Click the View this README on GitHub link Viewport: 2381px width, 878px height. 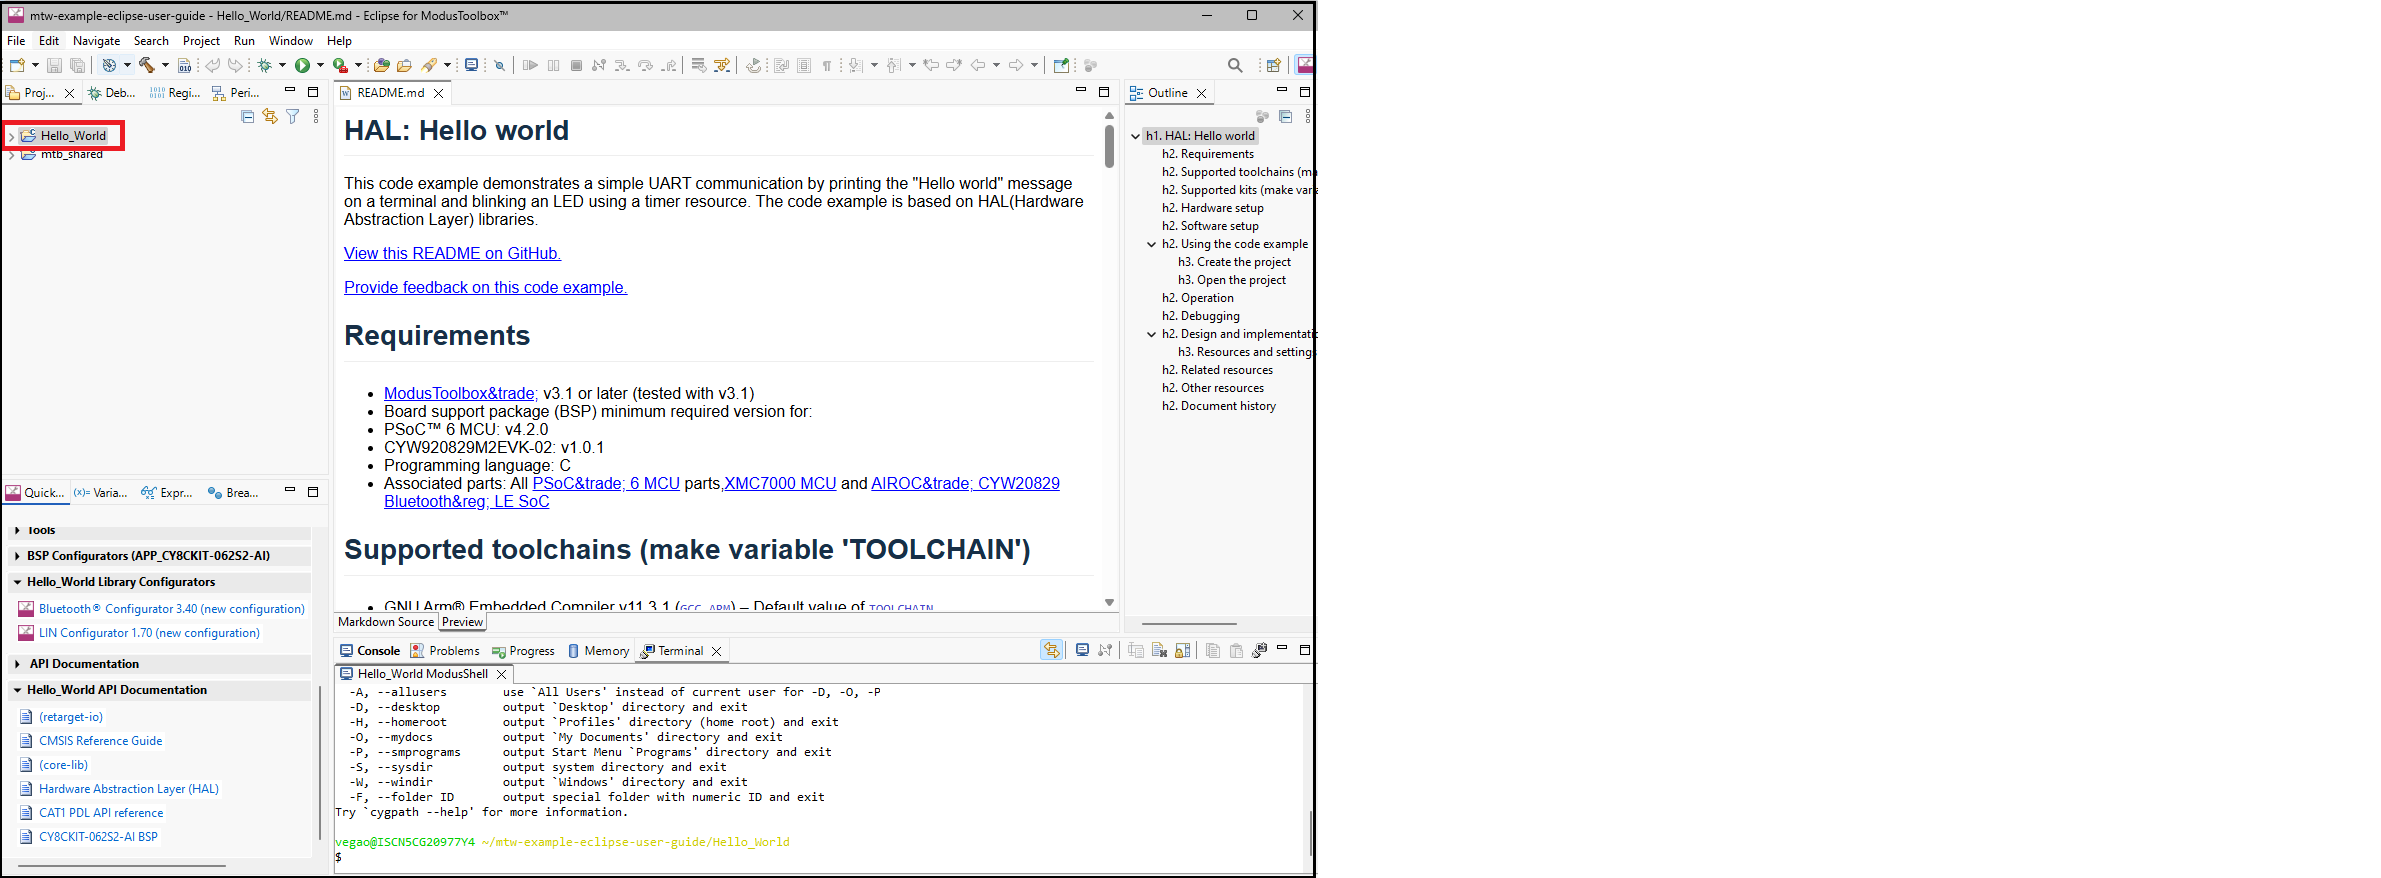point(452,254)
